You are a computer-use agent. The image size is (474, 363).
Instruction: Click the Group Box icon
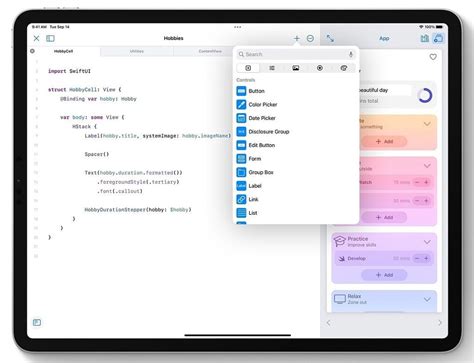(x=241, y=172)
